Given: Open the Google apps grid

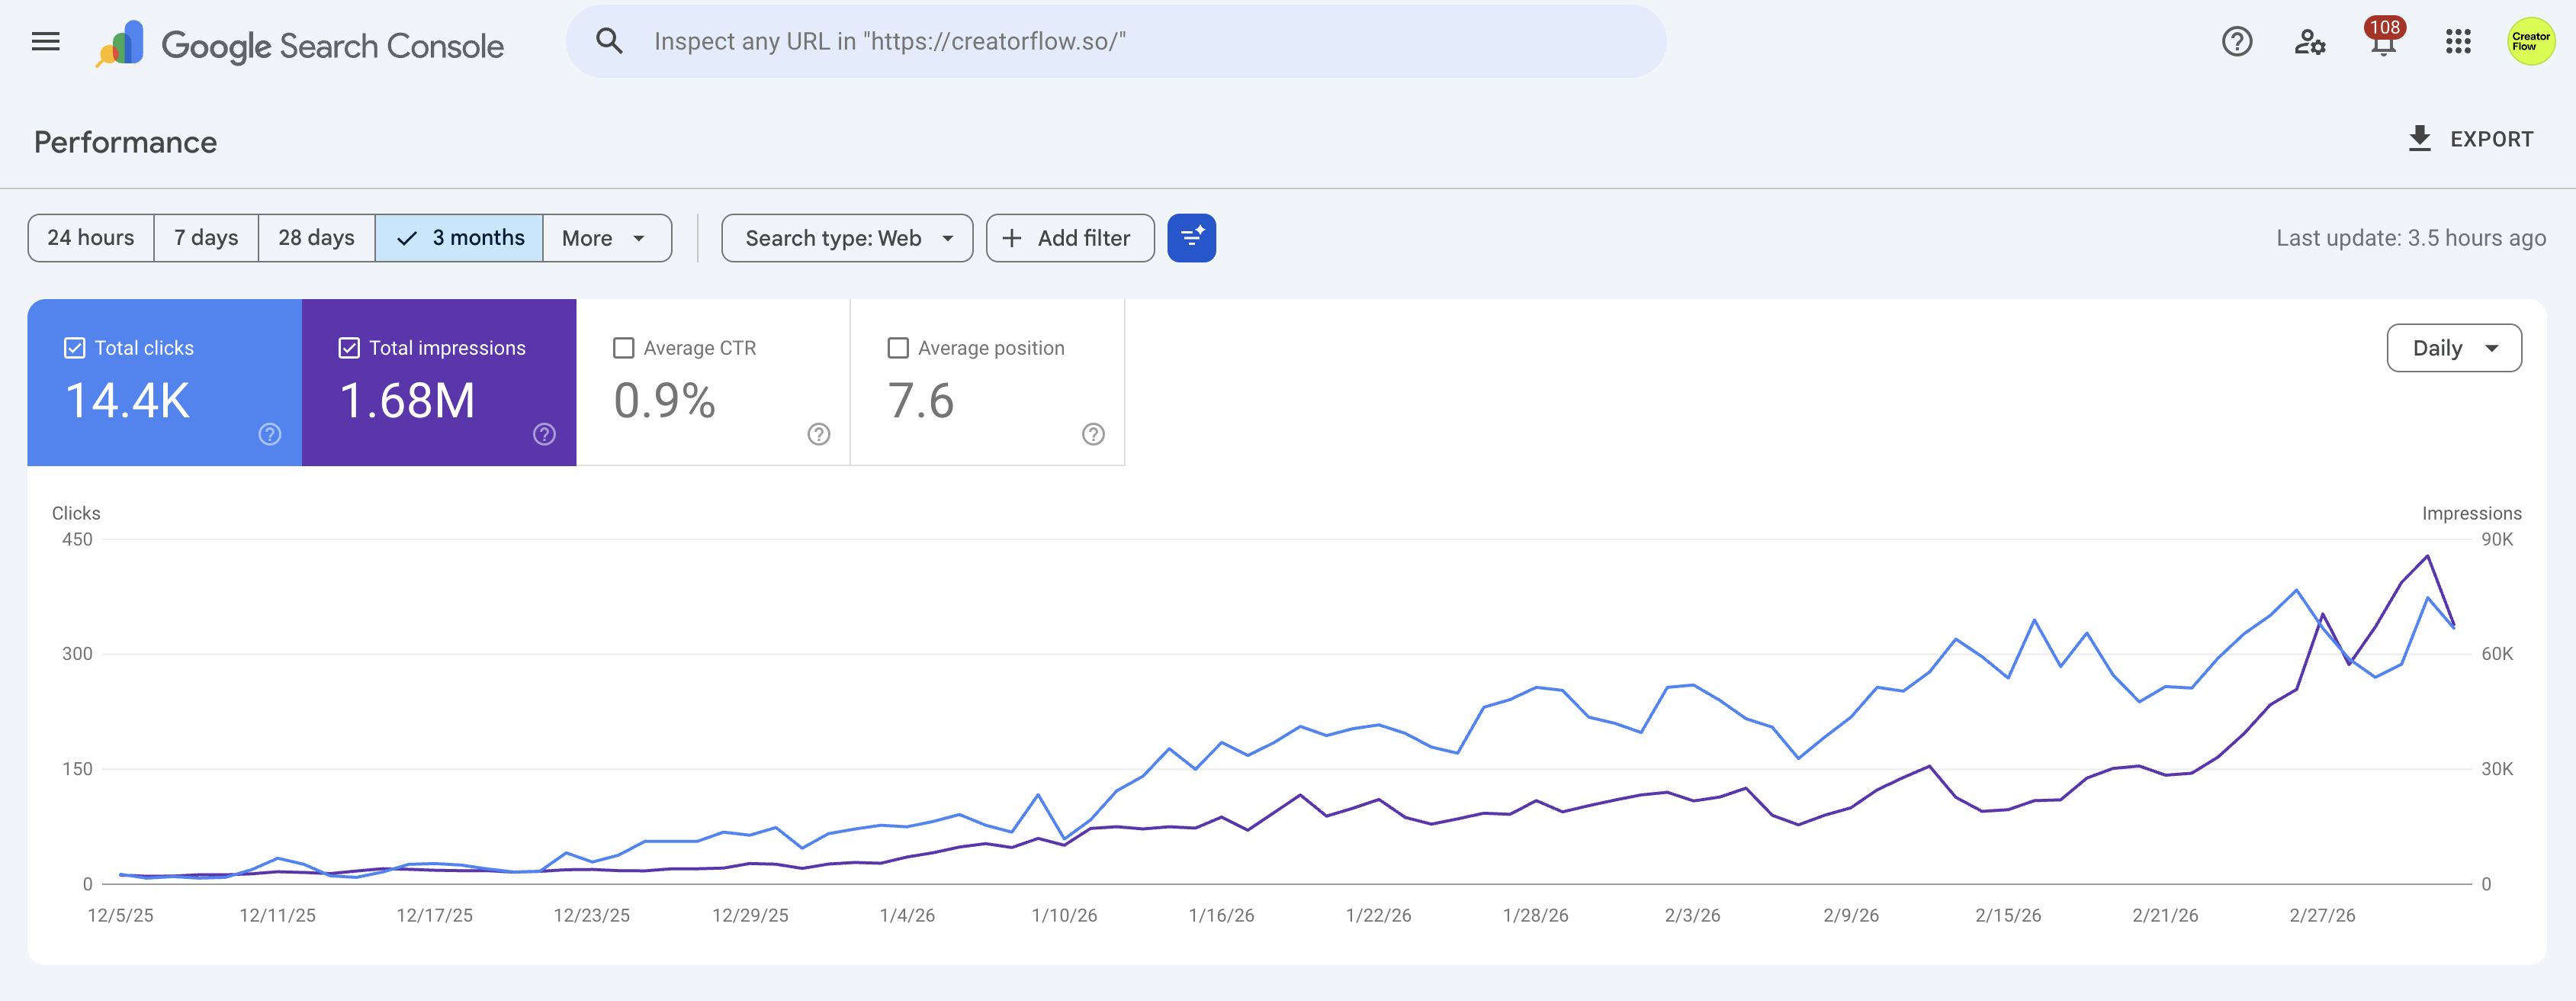Looking at the screenshot, I should click(2458, 42).
